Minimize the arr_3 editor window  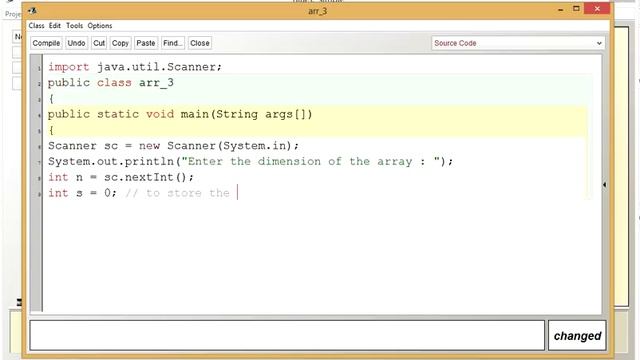click(560, 9)
